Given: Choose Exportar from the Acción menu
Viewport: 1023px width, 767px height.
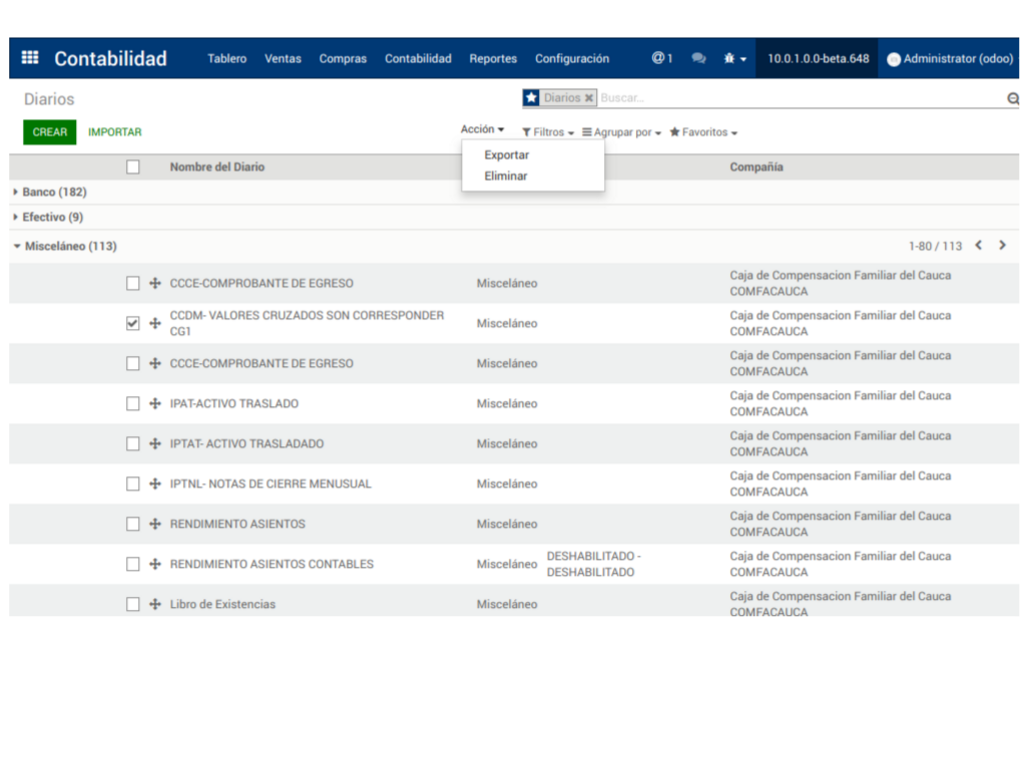Looking at the screenshot, I should 506,155.
